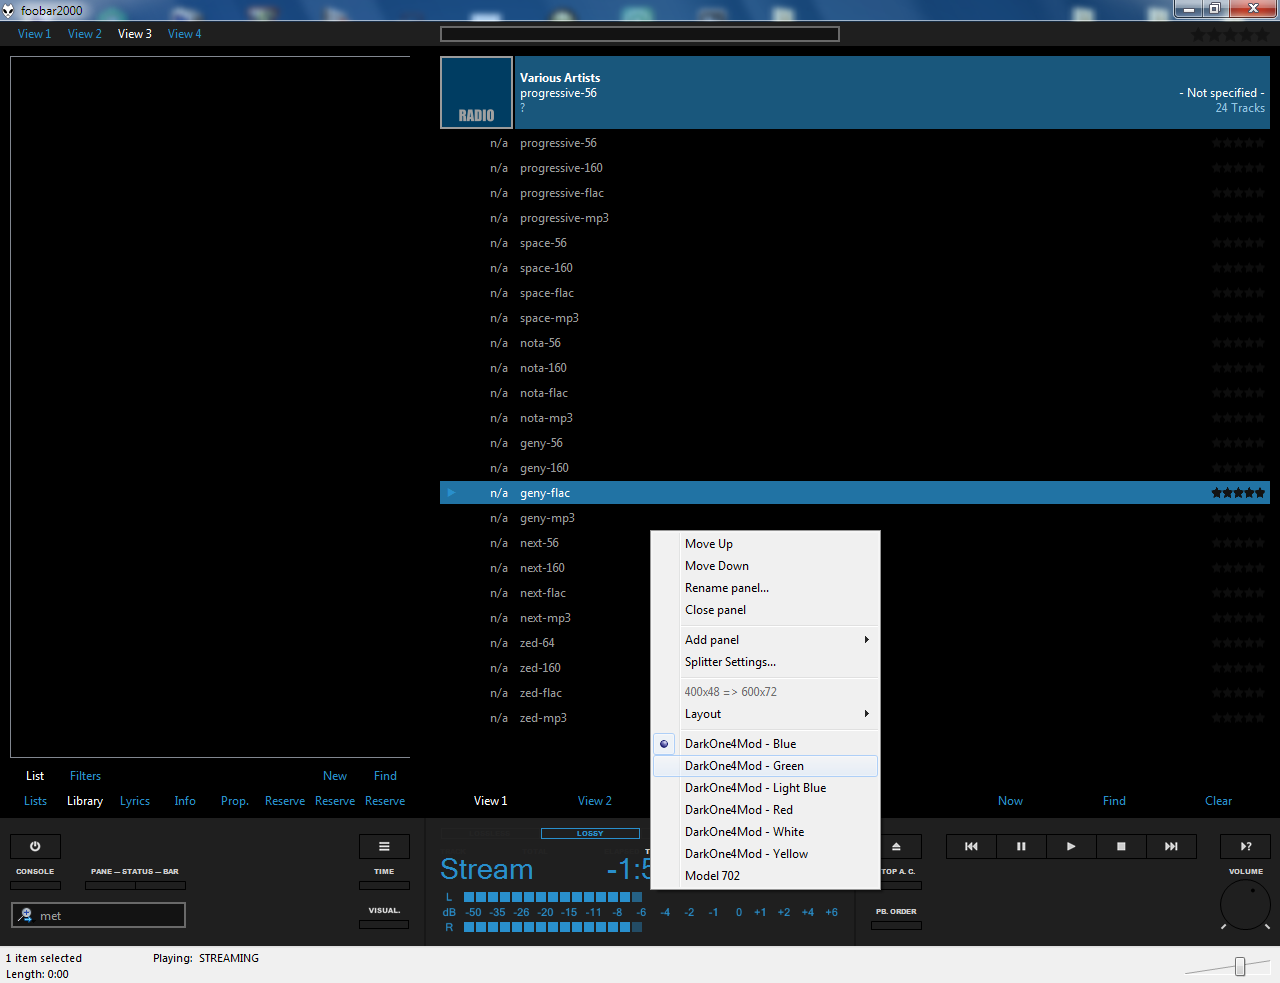This screenshot has width=1280, height=983.
Task: Skip to the previous track
Action: click(x=971, y=847)
